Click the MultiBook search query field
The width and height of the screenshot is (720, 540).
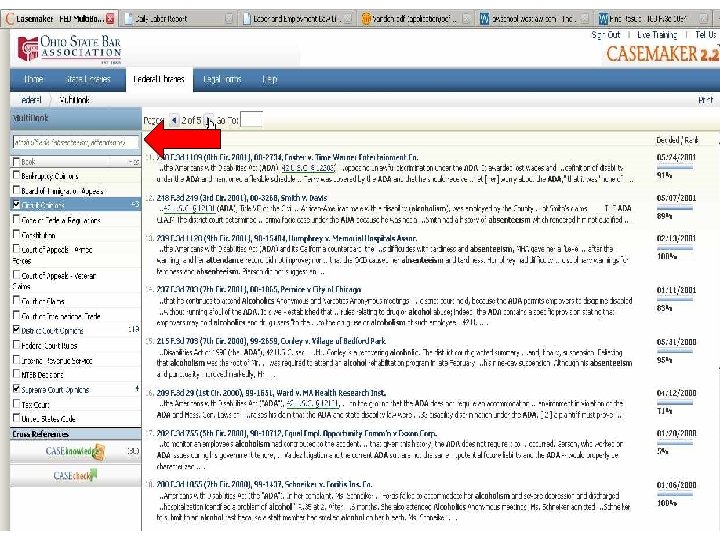(75, 143)
